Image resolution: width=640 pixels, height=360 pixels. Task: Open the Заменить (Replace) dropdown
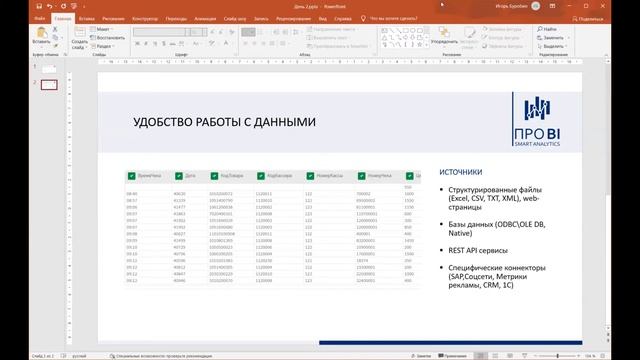554,38
